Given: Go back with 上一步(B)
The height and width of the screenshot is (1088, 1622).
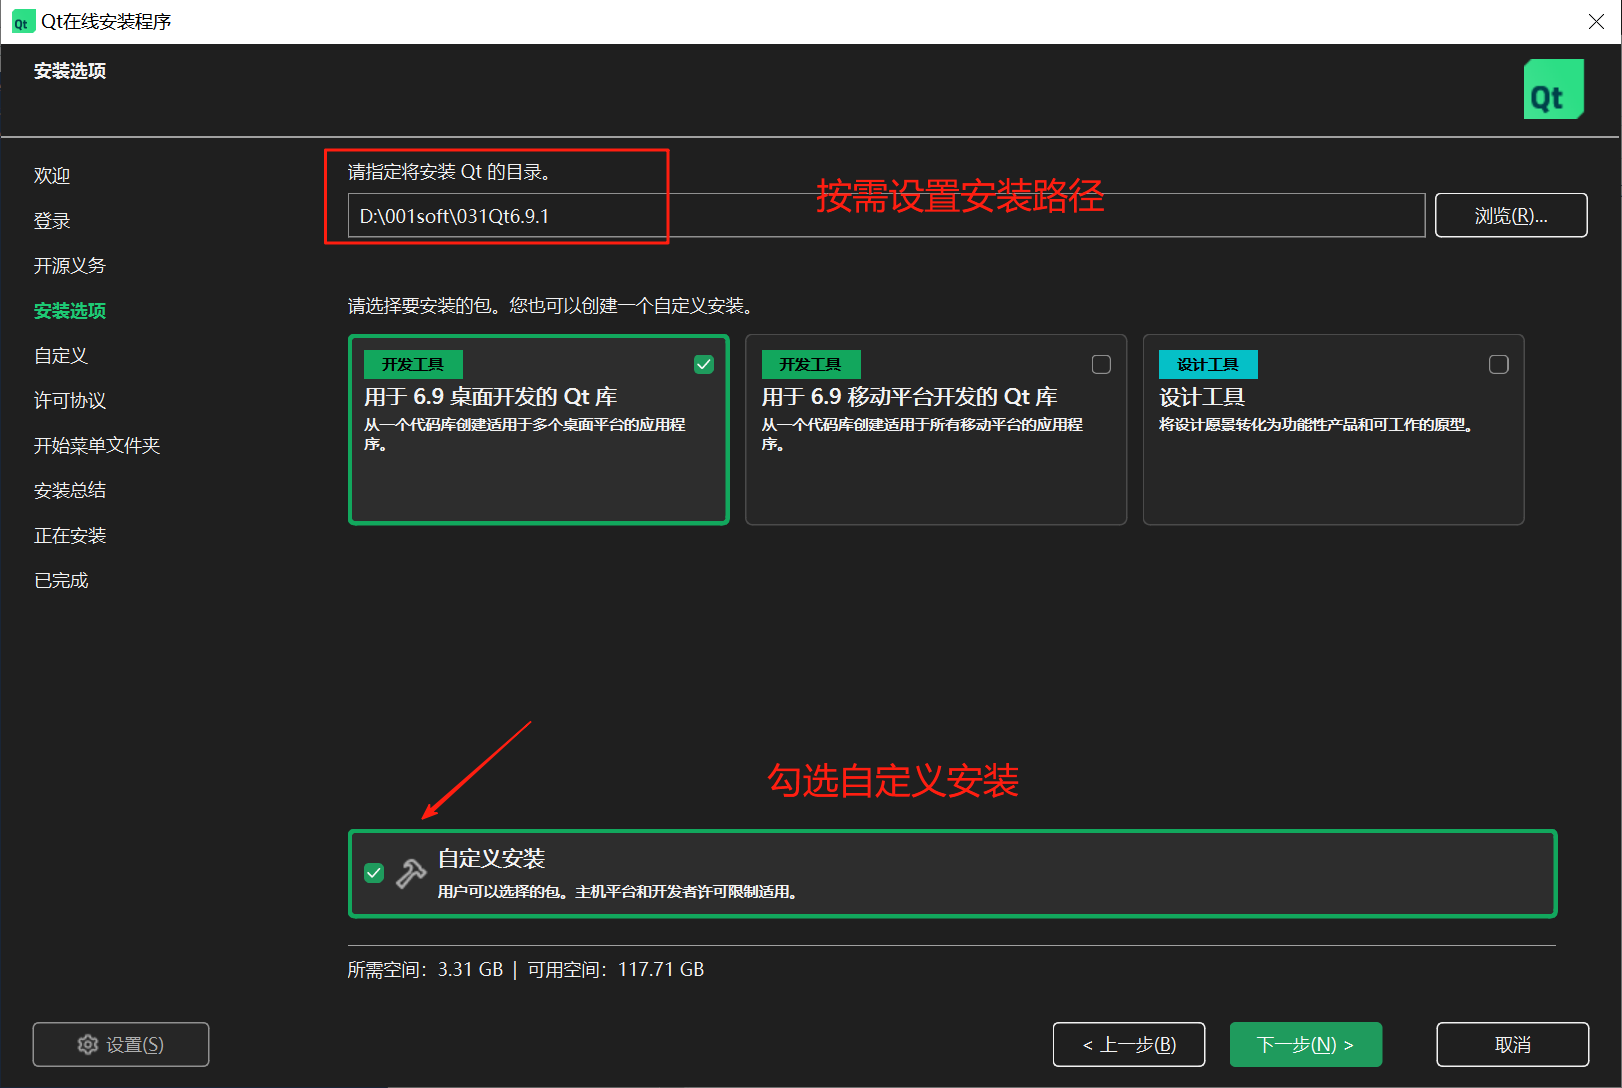Looking at the screenshot, I should point(1128,1045).
